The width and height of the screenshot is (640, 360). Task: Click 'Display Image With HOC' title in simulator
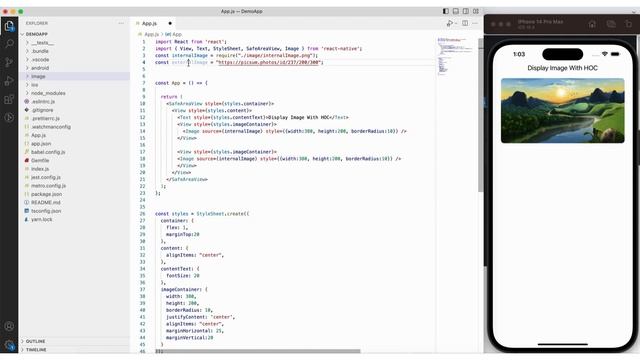pos(562,68)
